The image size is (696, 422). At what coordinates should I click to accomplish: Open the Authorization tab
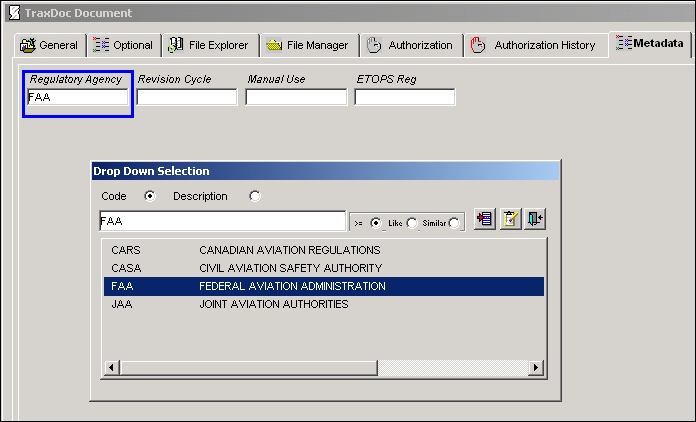(411, 45)
